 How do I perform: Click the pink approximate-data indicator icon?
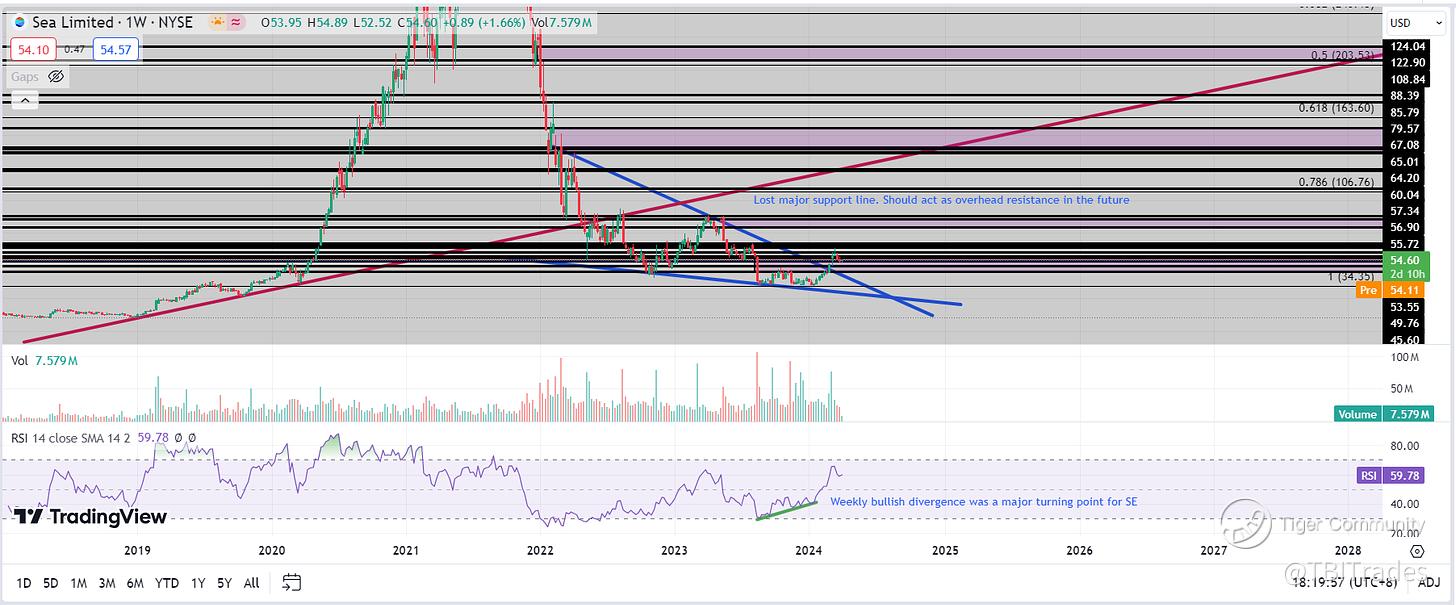(x=236, y=21)
